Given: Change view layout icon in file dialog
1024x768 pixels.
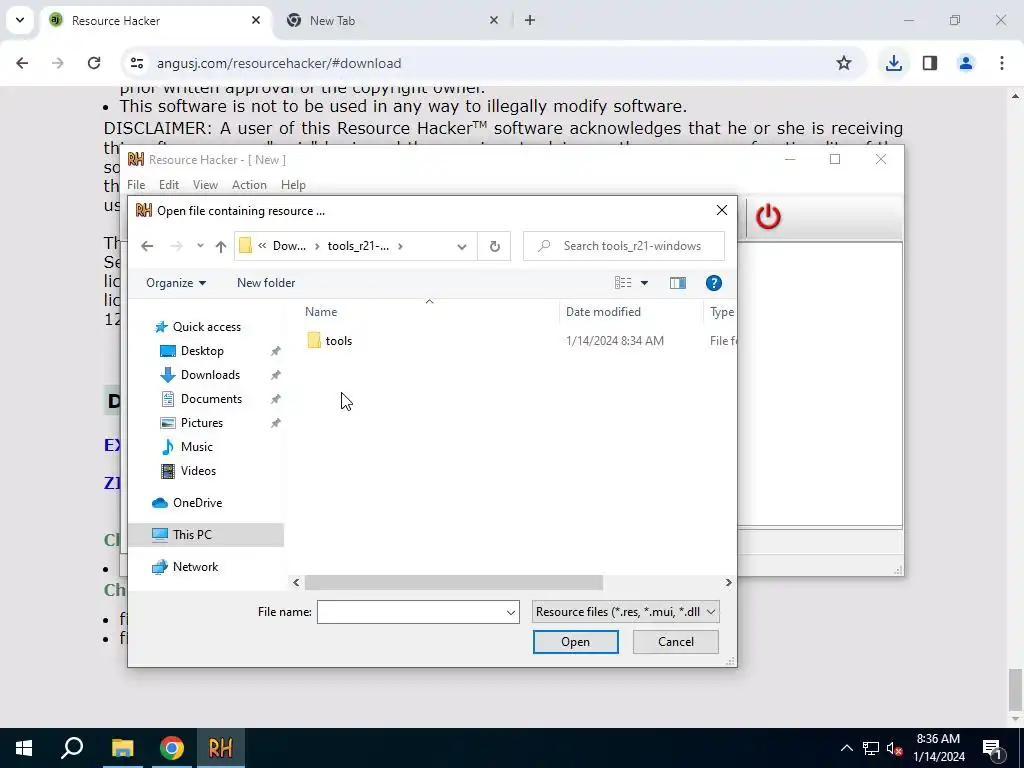Looking at the screenshot, I should click(623, 283).
